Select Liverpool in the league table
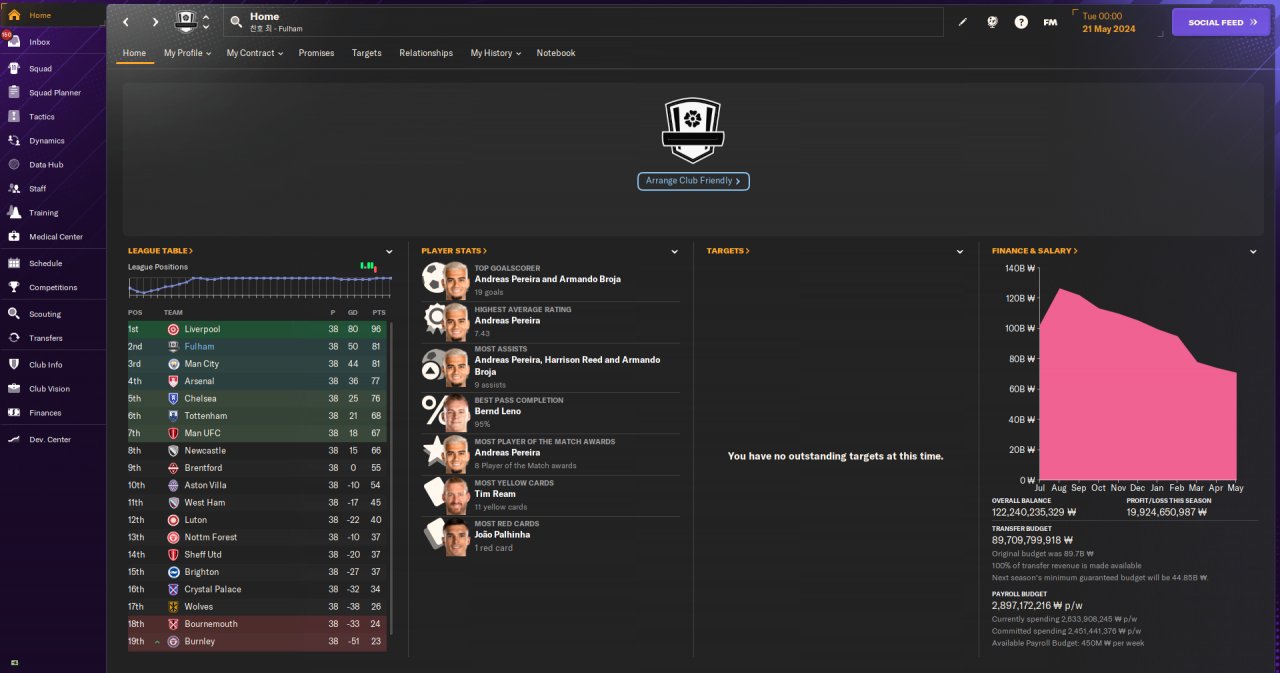The width and height of the screenshot is (1280, 673). [x=258, y=329]
